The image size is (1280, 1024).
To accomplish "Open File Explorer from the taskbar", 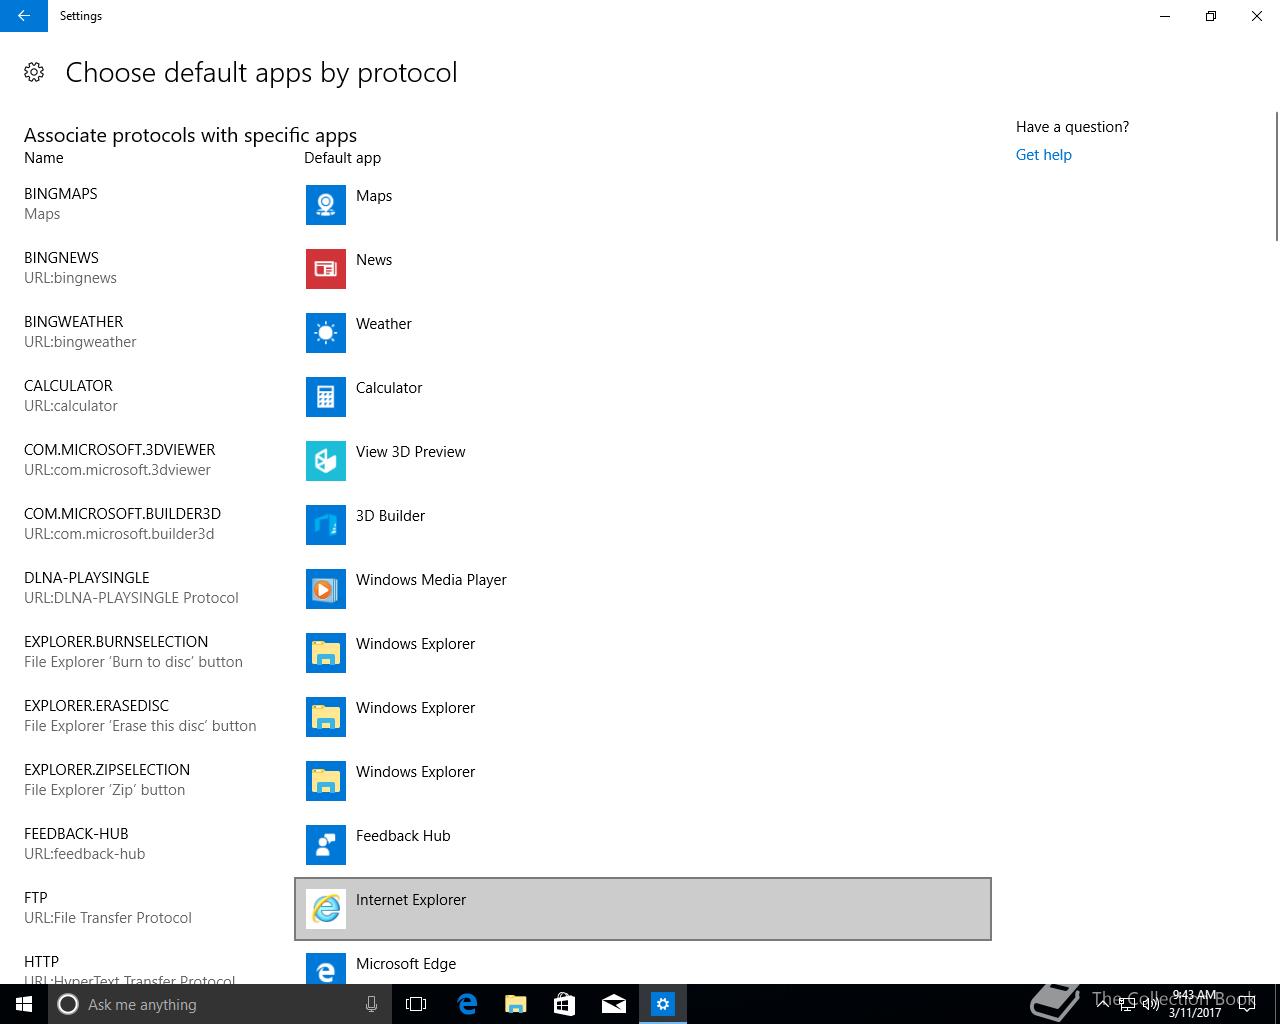I will pyautogui.click(x=516, y=1004).
